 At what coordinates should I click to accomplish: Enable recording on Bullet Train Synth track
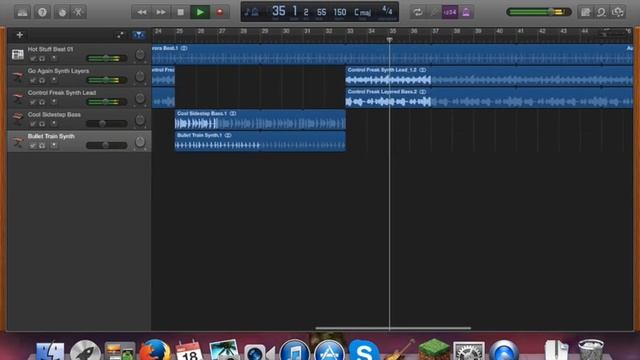click(54, 145)
